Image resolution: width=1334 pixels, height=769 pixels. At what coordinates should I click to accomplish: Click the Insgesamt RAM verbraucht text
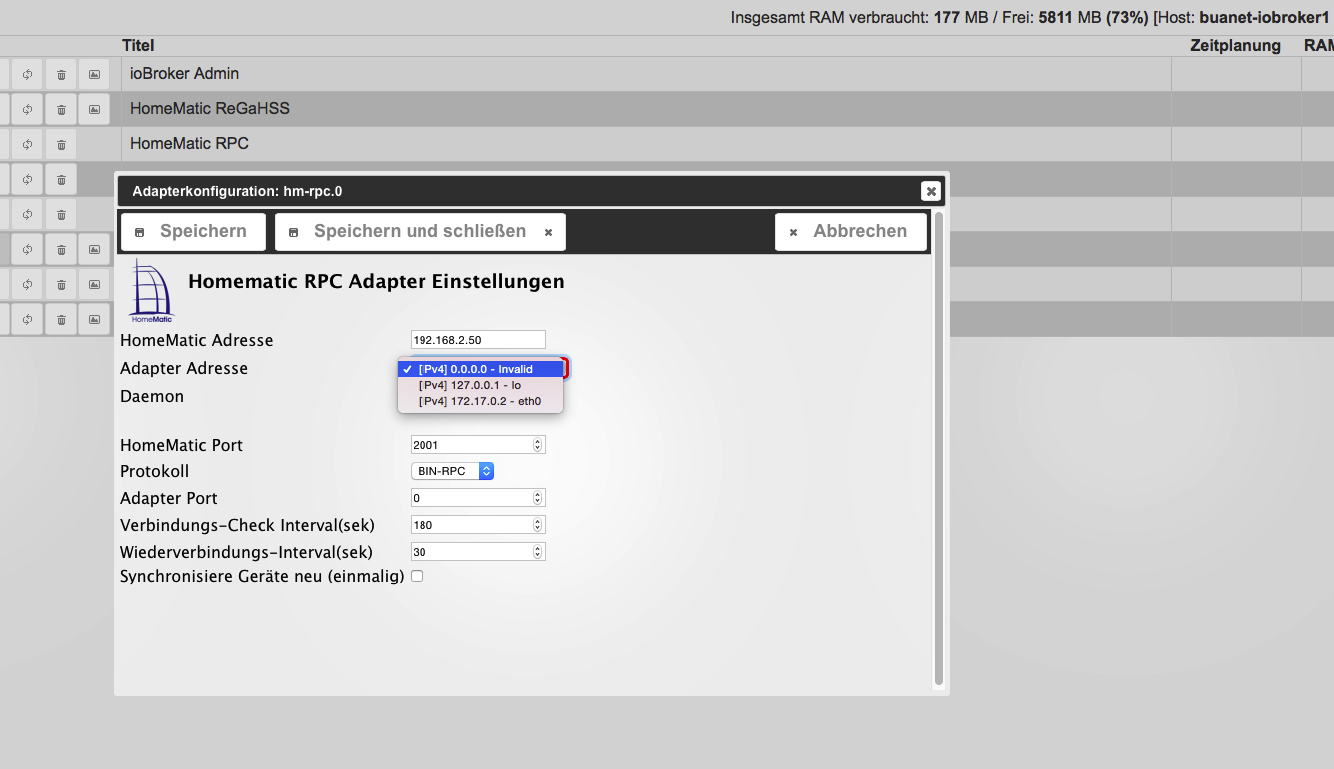click(x=830, y=18)
